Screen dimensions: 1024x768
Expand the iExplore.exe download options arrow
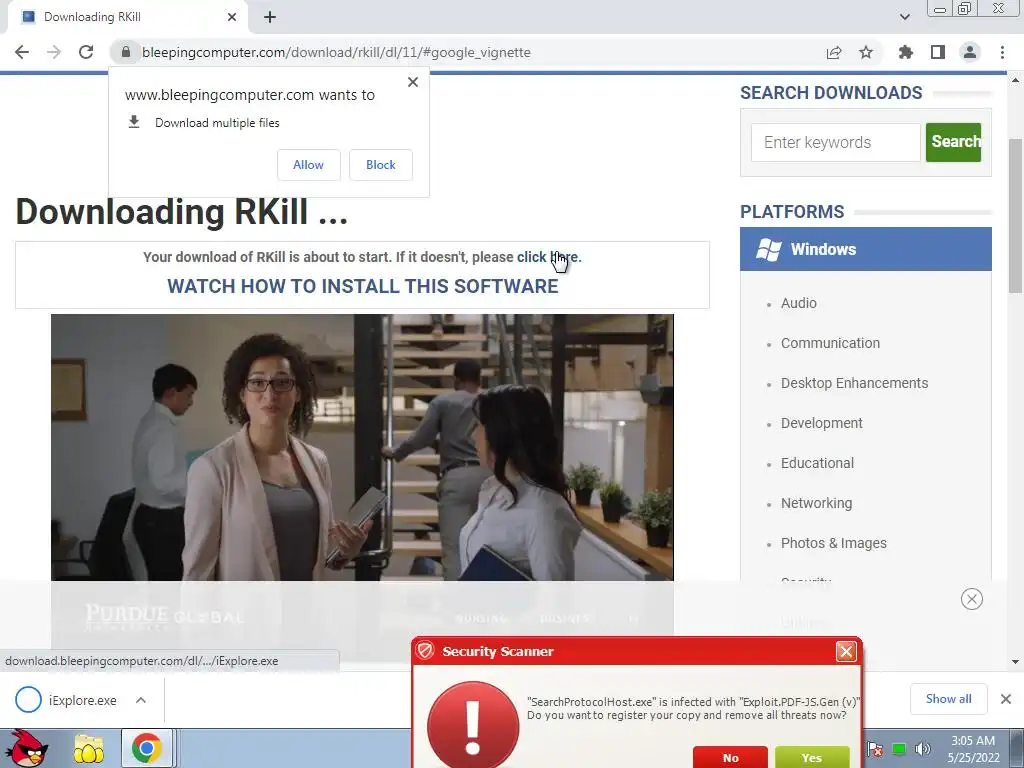coord(140,700)
